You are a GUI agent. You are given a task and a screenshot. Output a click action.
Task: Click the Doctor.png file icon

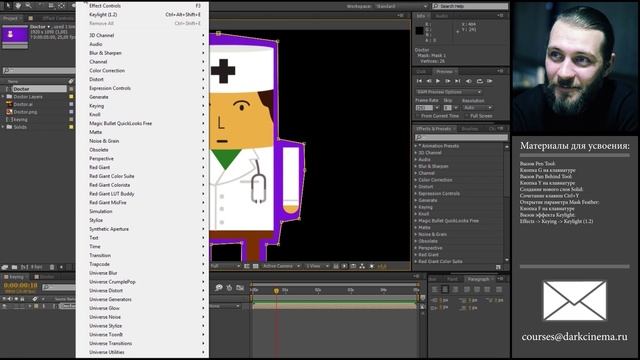pyautogui.click(x=9, y=112)
